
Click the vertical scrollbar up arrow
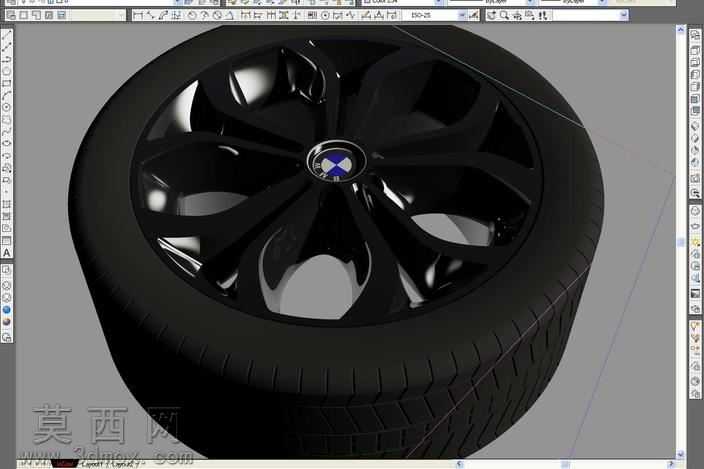point(681,30)
